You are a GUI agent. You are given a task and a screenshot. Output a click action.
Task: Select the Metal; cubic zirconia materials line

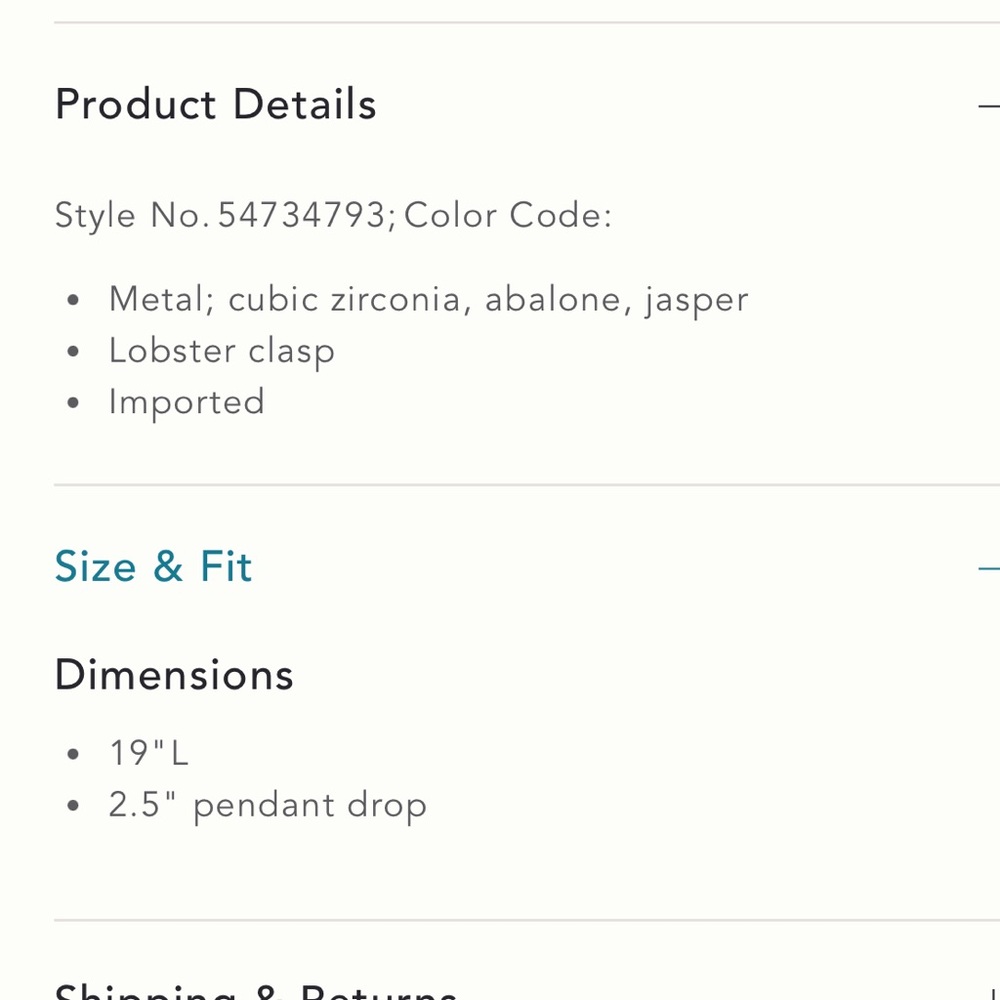click(429, 299)
